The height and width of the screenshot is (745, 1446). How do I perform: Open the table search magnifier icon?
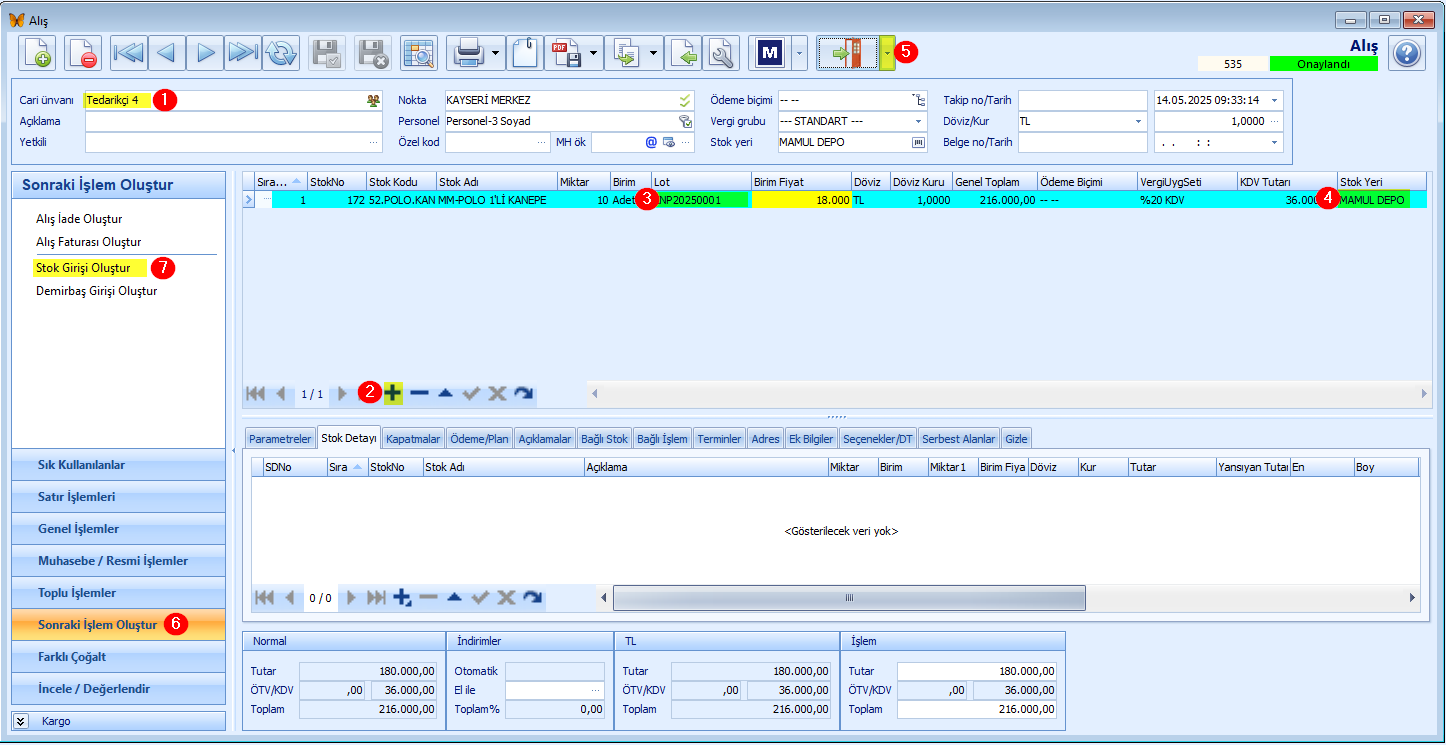419,52
